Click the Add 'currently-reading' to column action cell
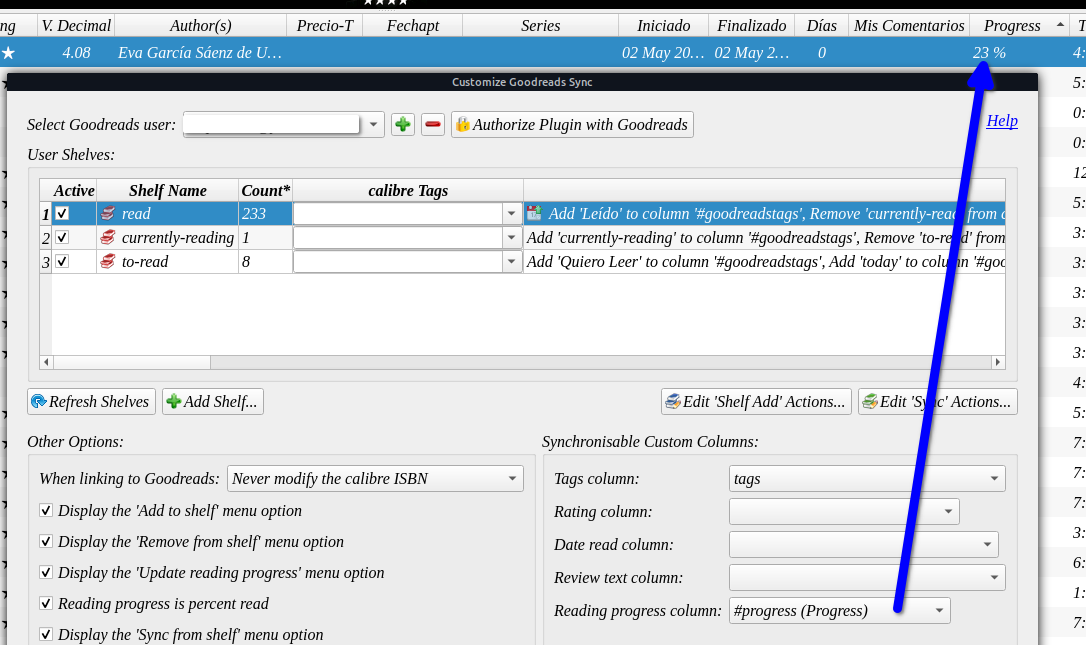Screen dimensions: 1086x645 pyautogui.click(x=765, y=238)
